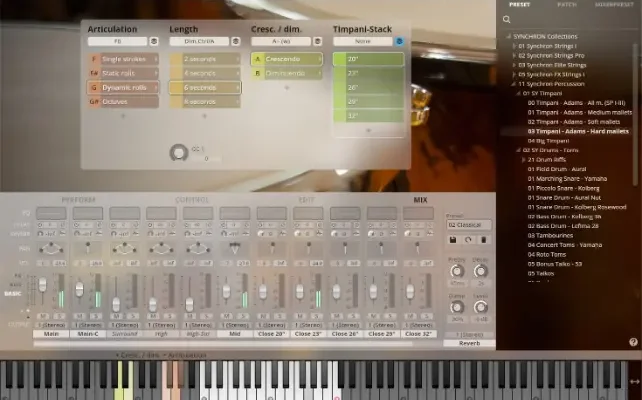Open the 02 Classical mixer preset dropdown
The height and width of the screenshot is (400, 642).
pos(467,226)
